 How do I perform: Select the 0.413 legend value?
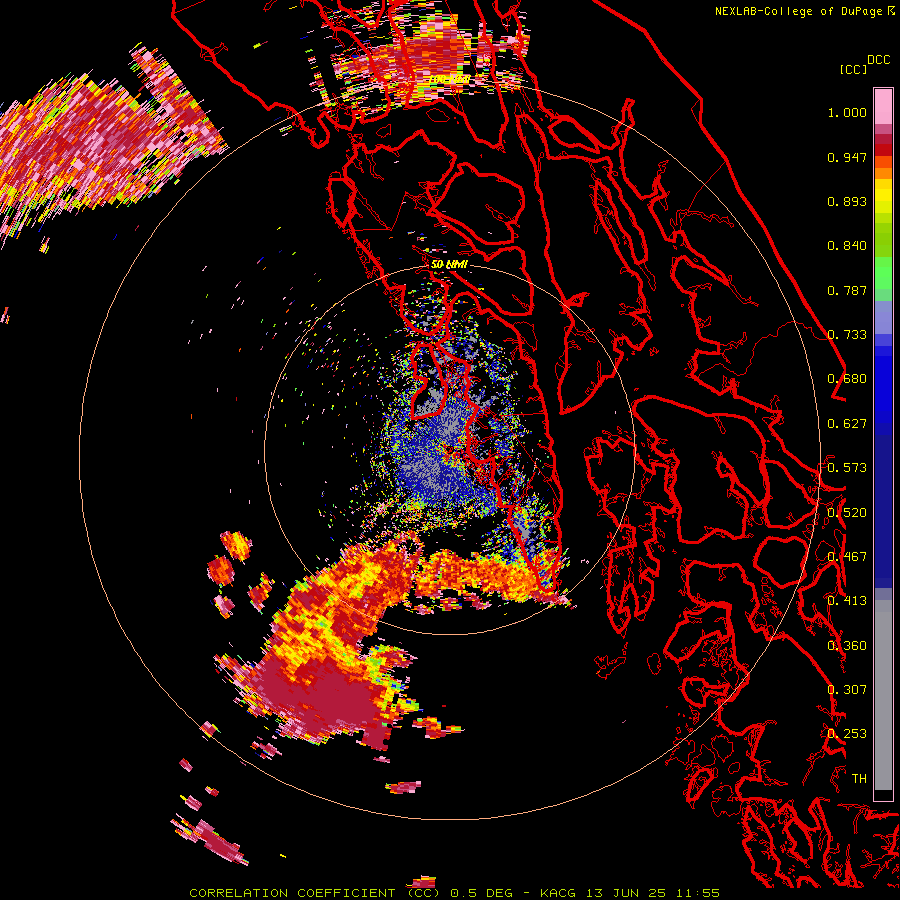coord(847,601)
